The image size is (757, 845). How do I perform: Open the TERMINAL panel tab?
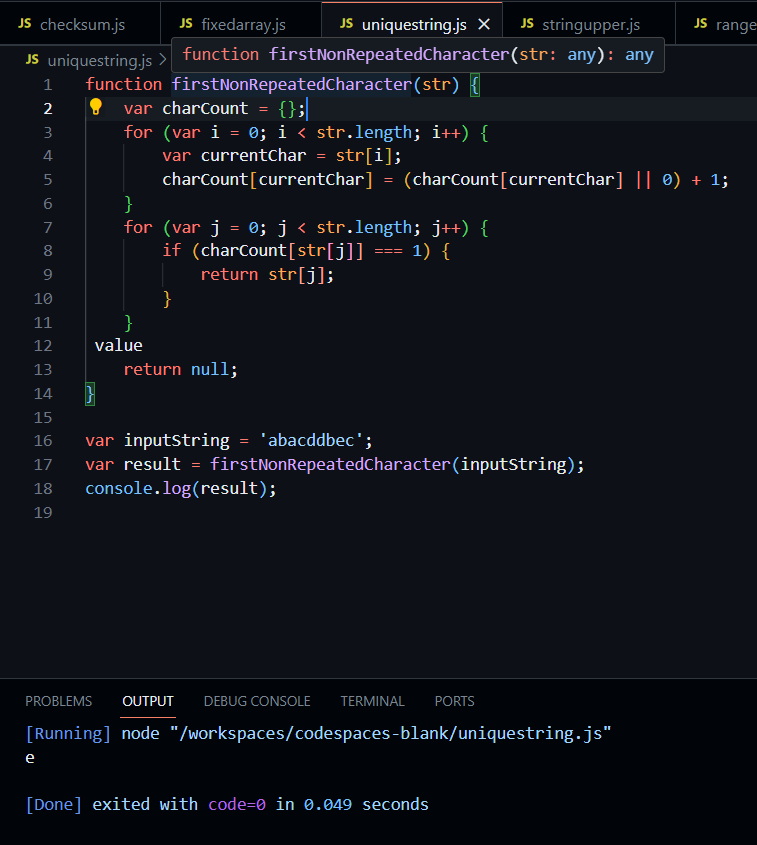point(372,701)
